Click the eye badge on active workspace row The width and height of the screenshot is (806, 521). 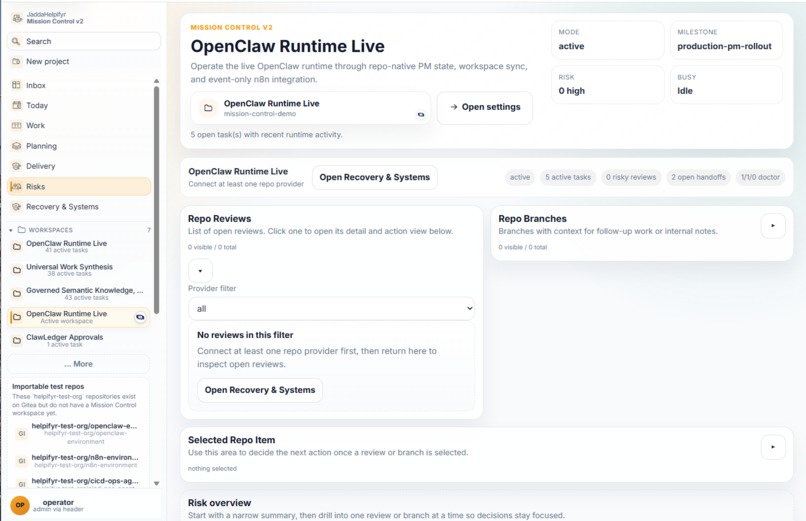[x=140, y=317]
